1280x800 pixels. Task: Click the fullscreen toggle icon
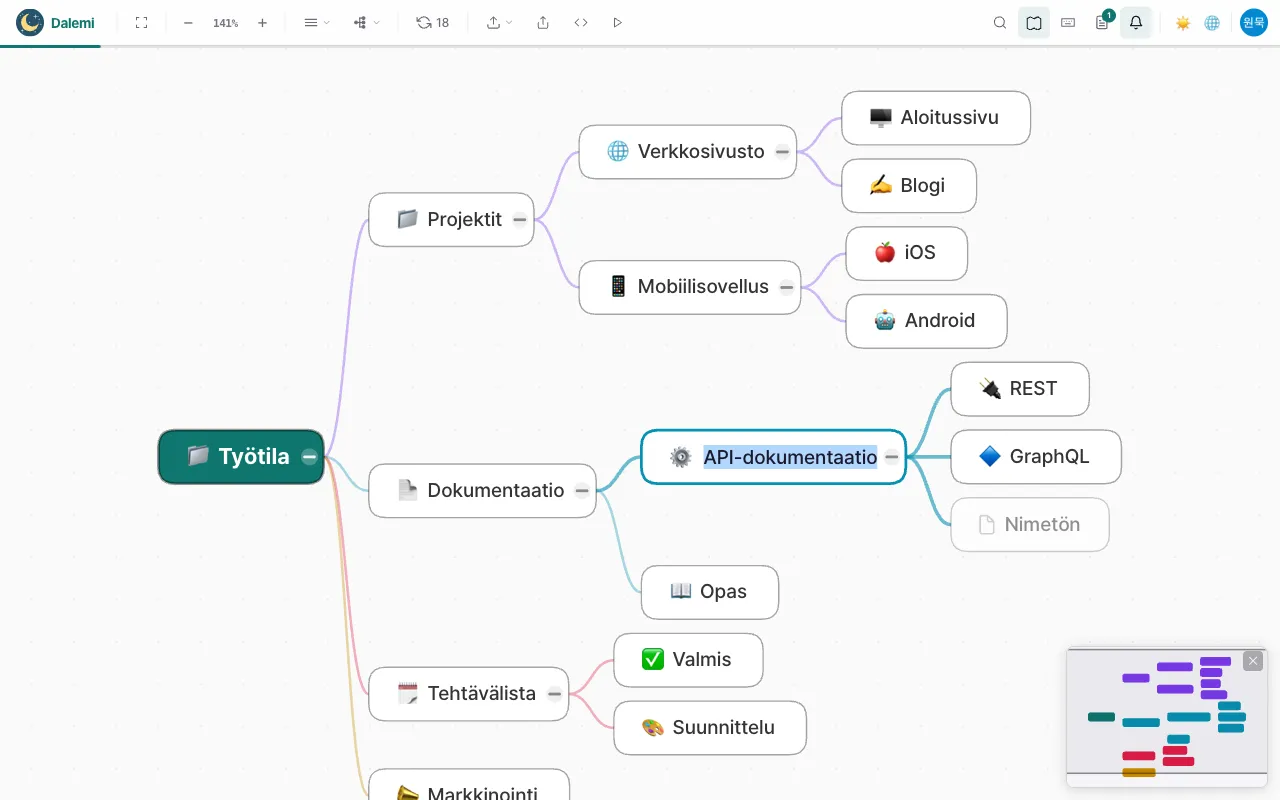141,22
